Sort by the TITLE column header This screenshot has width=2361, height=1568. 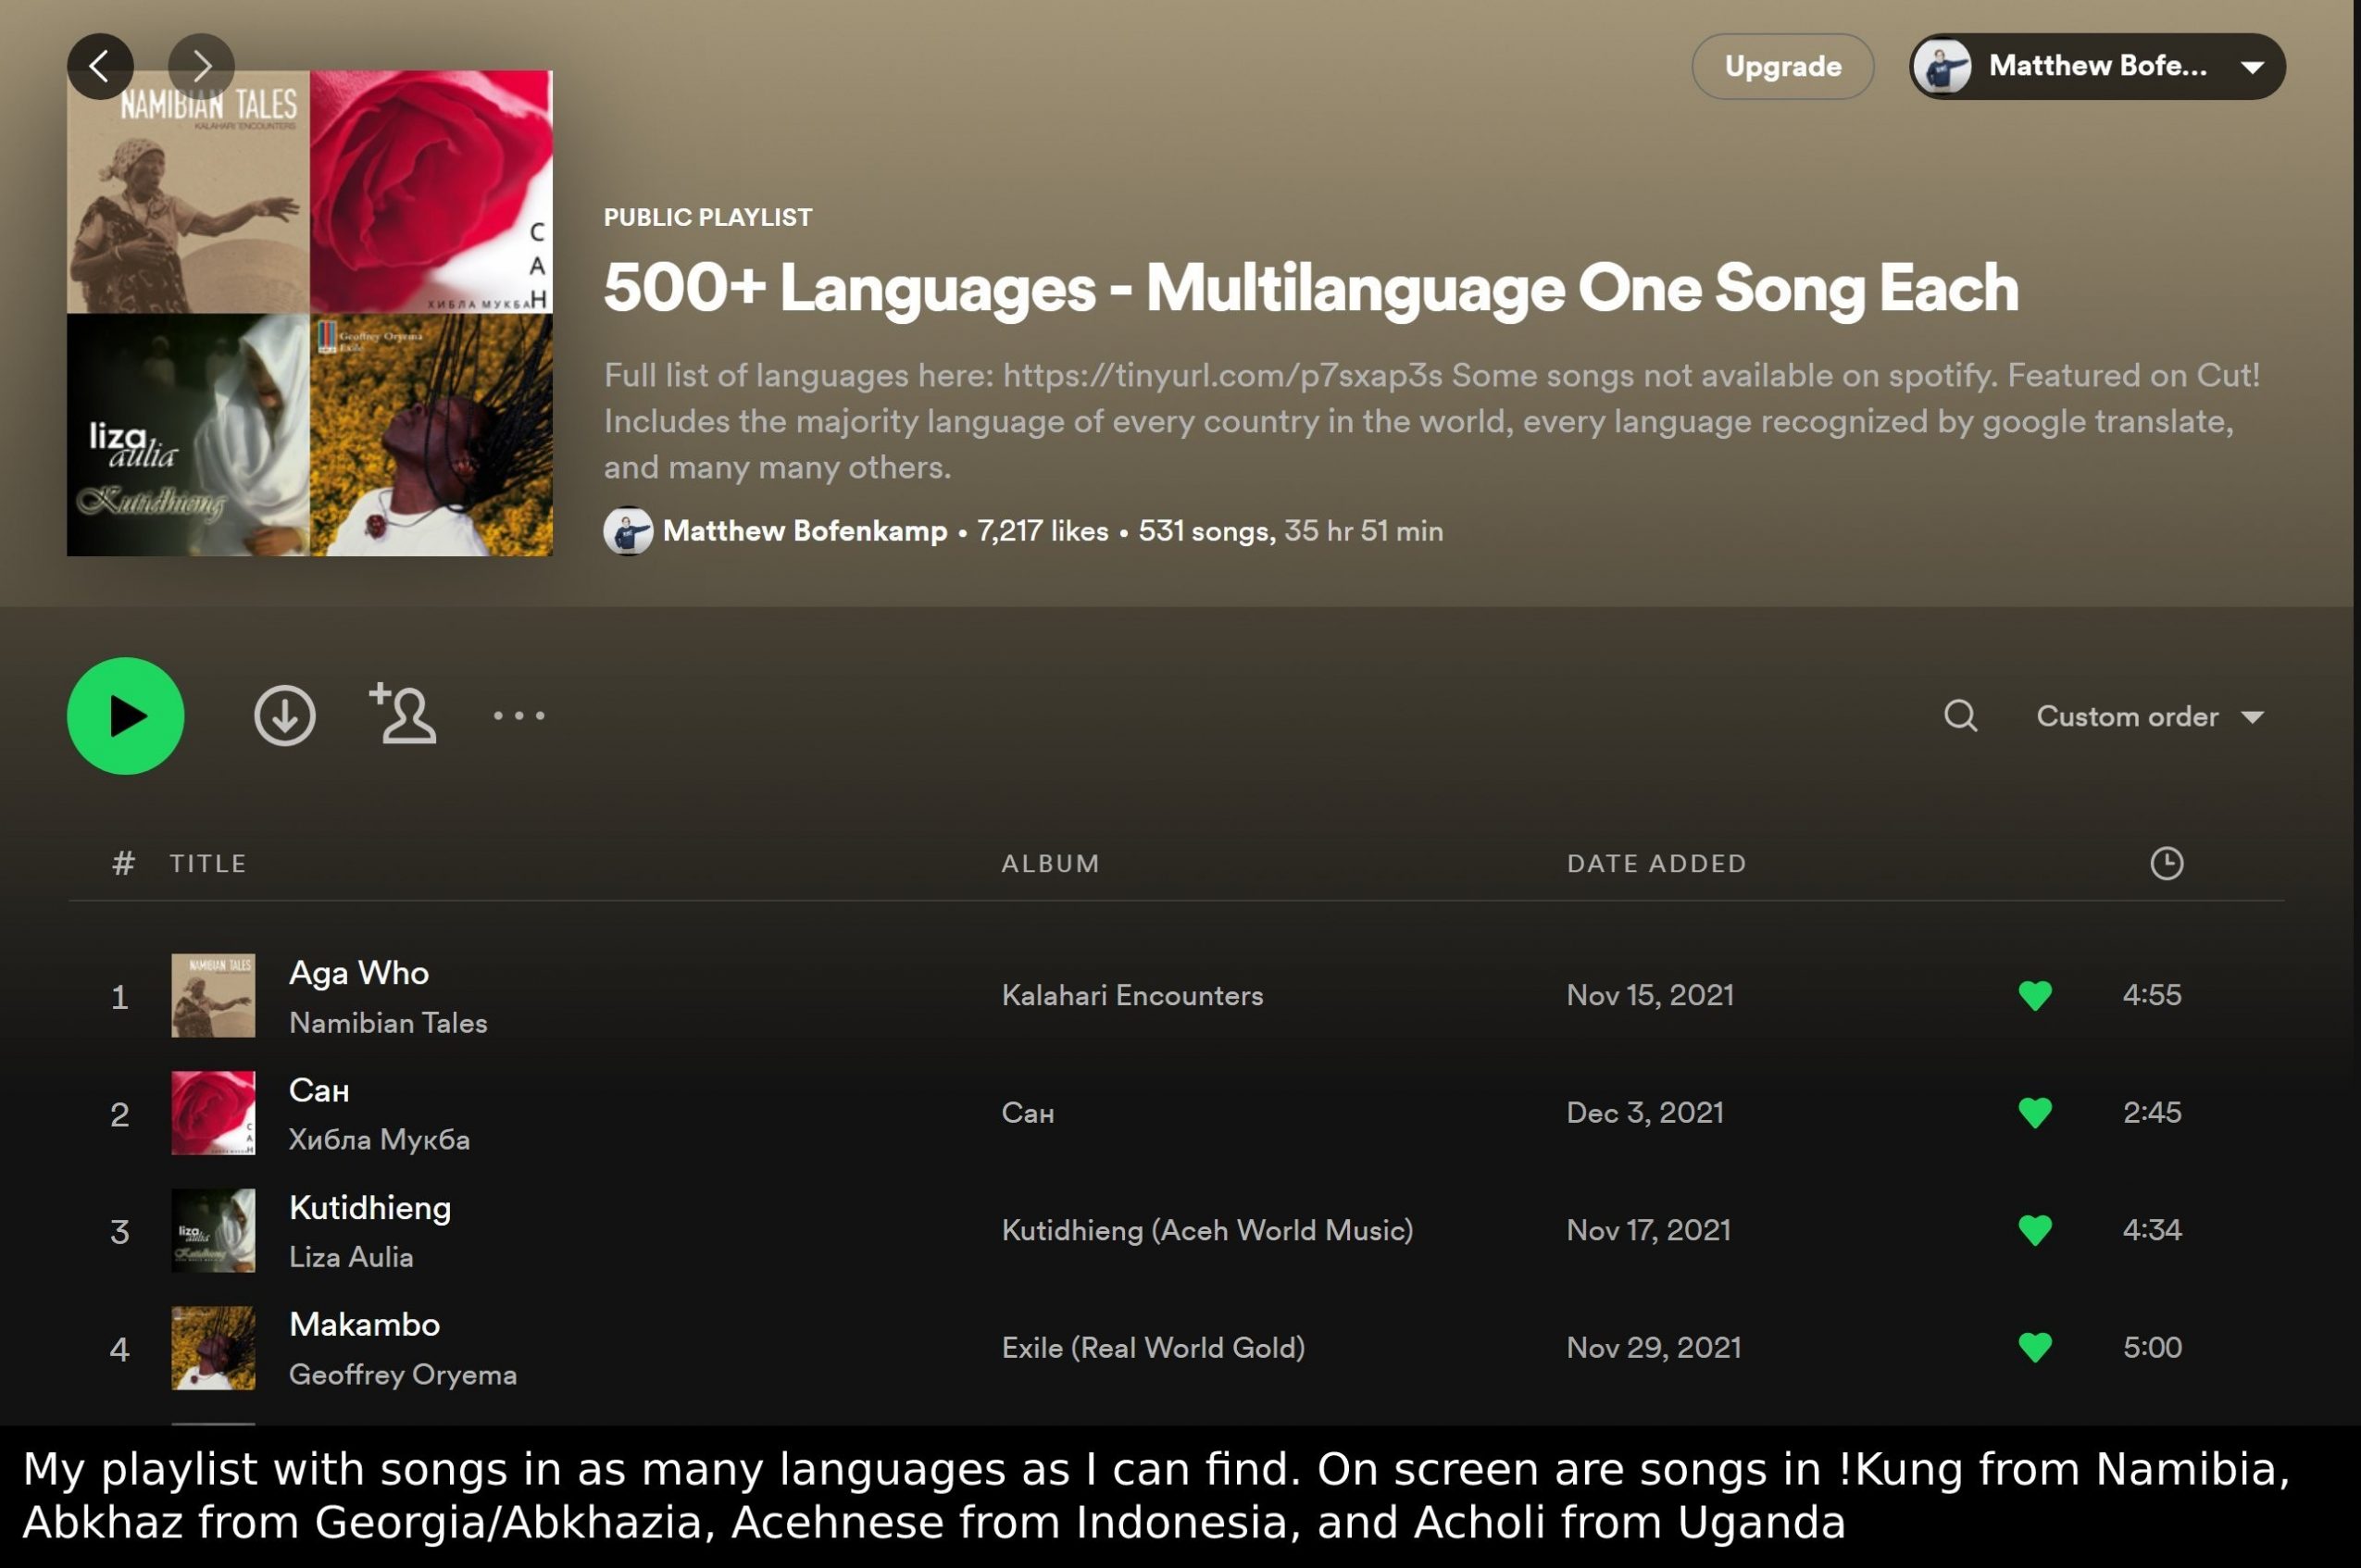208,863
